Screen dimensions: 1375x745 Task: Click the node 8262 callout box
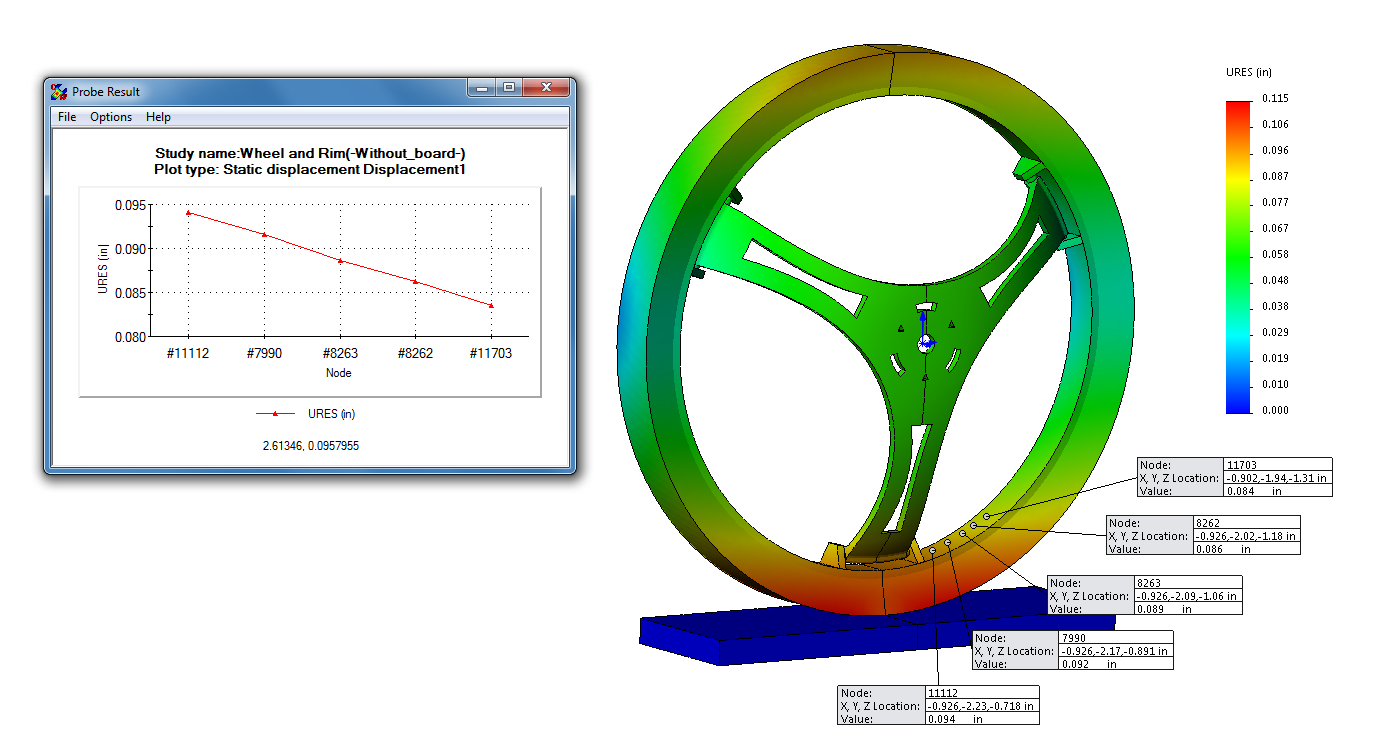pos(1203,536)
